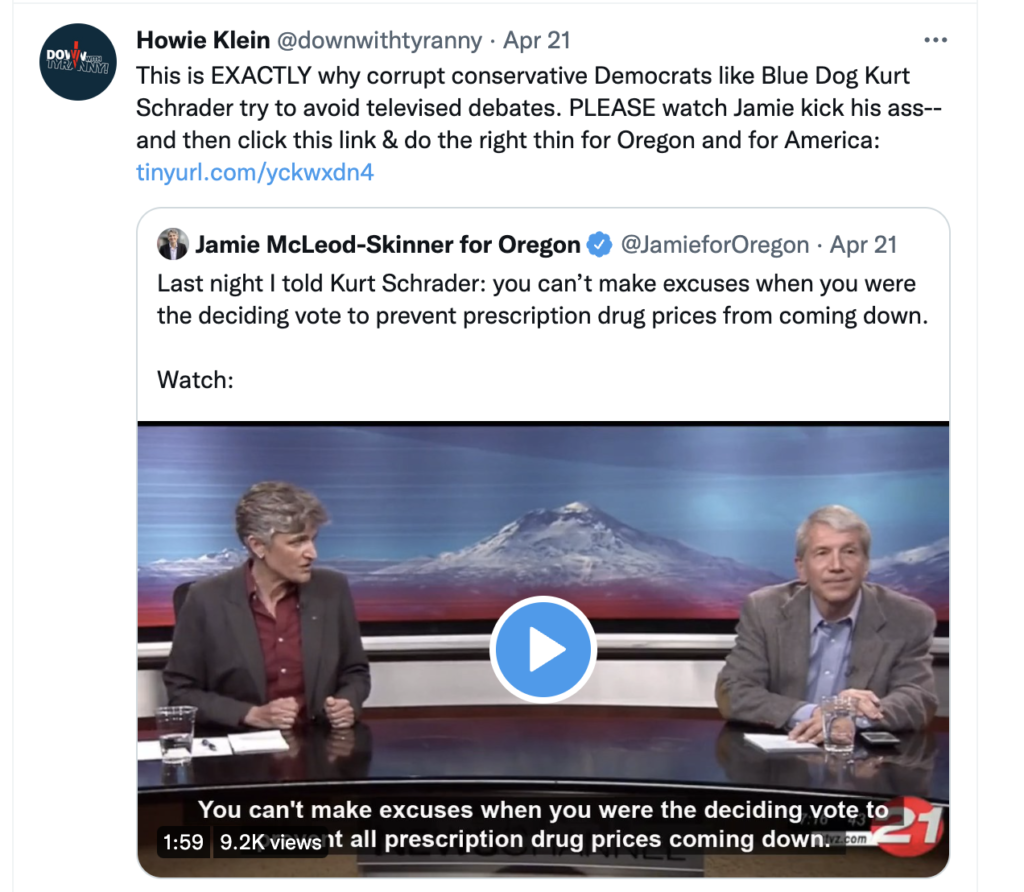Open the quoted tweet's Apr 21 timestamp
This screenshot has width=1024, height=892.
tap(864, 245)
